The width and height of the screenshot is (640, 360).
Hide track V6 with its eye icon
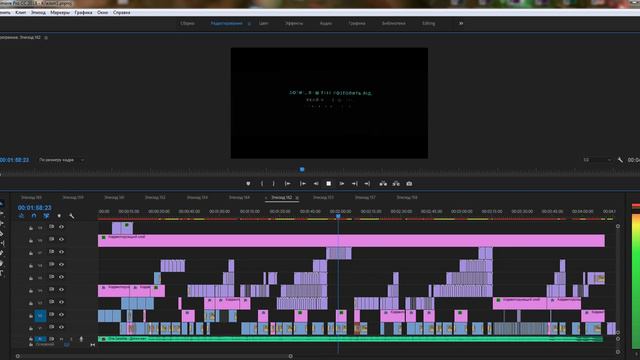pyautogui.click(x=61, y=264)
